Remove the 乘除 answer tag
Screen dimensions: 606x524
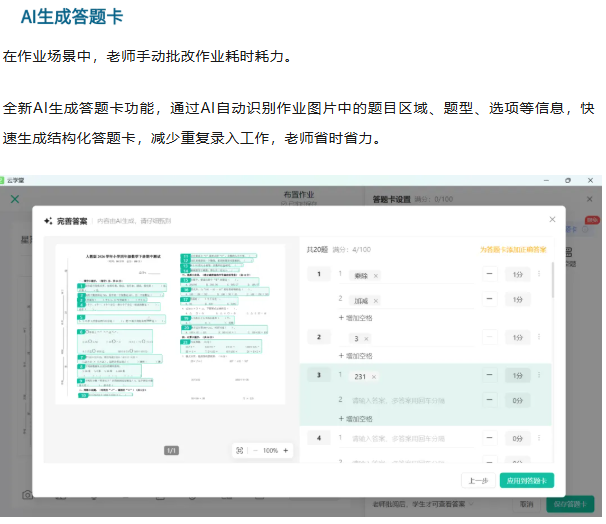tap(375, 276)
